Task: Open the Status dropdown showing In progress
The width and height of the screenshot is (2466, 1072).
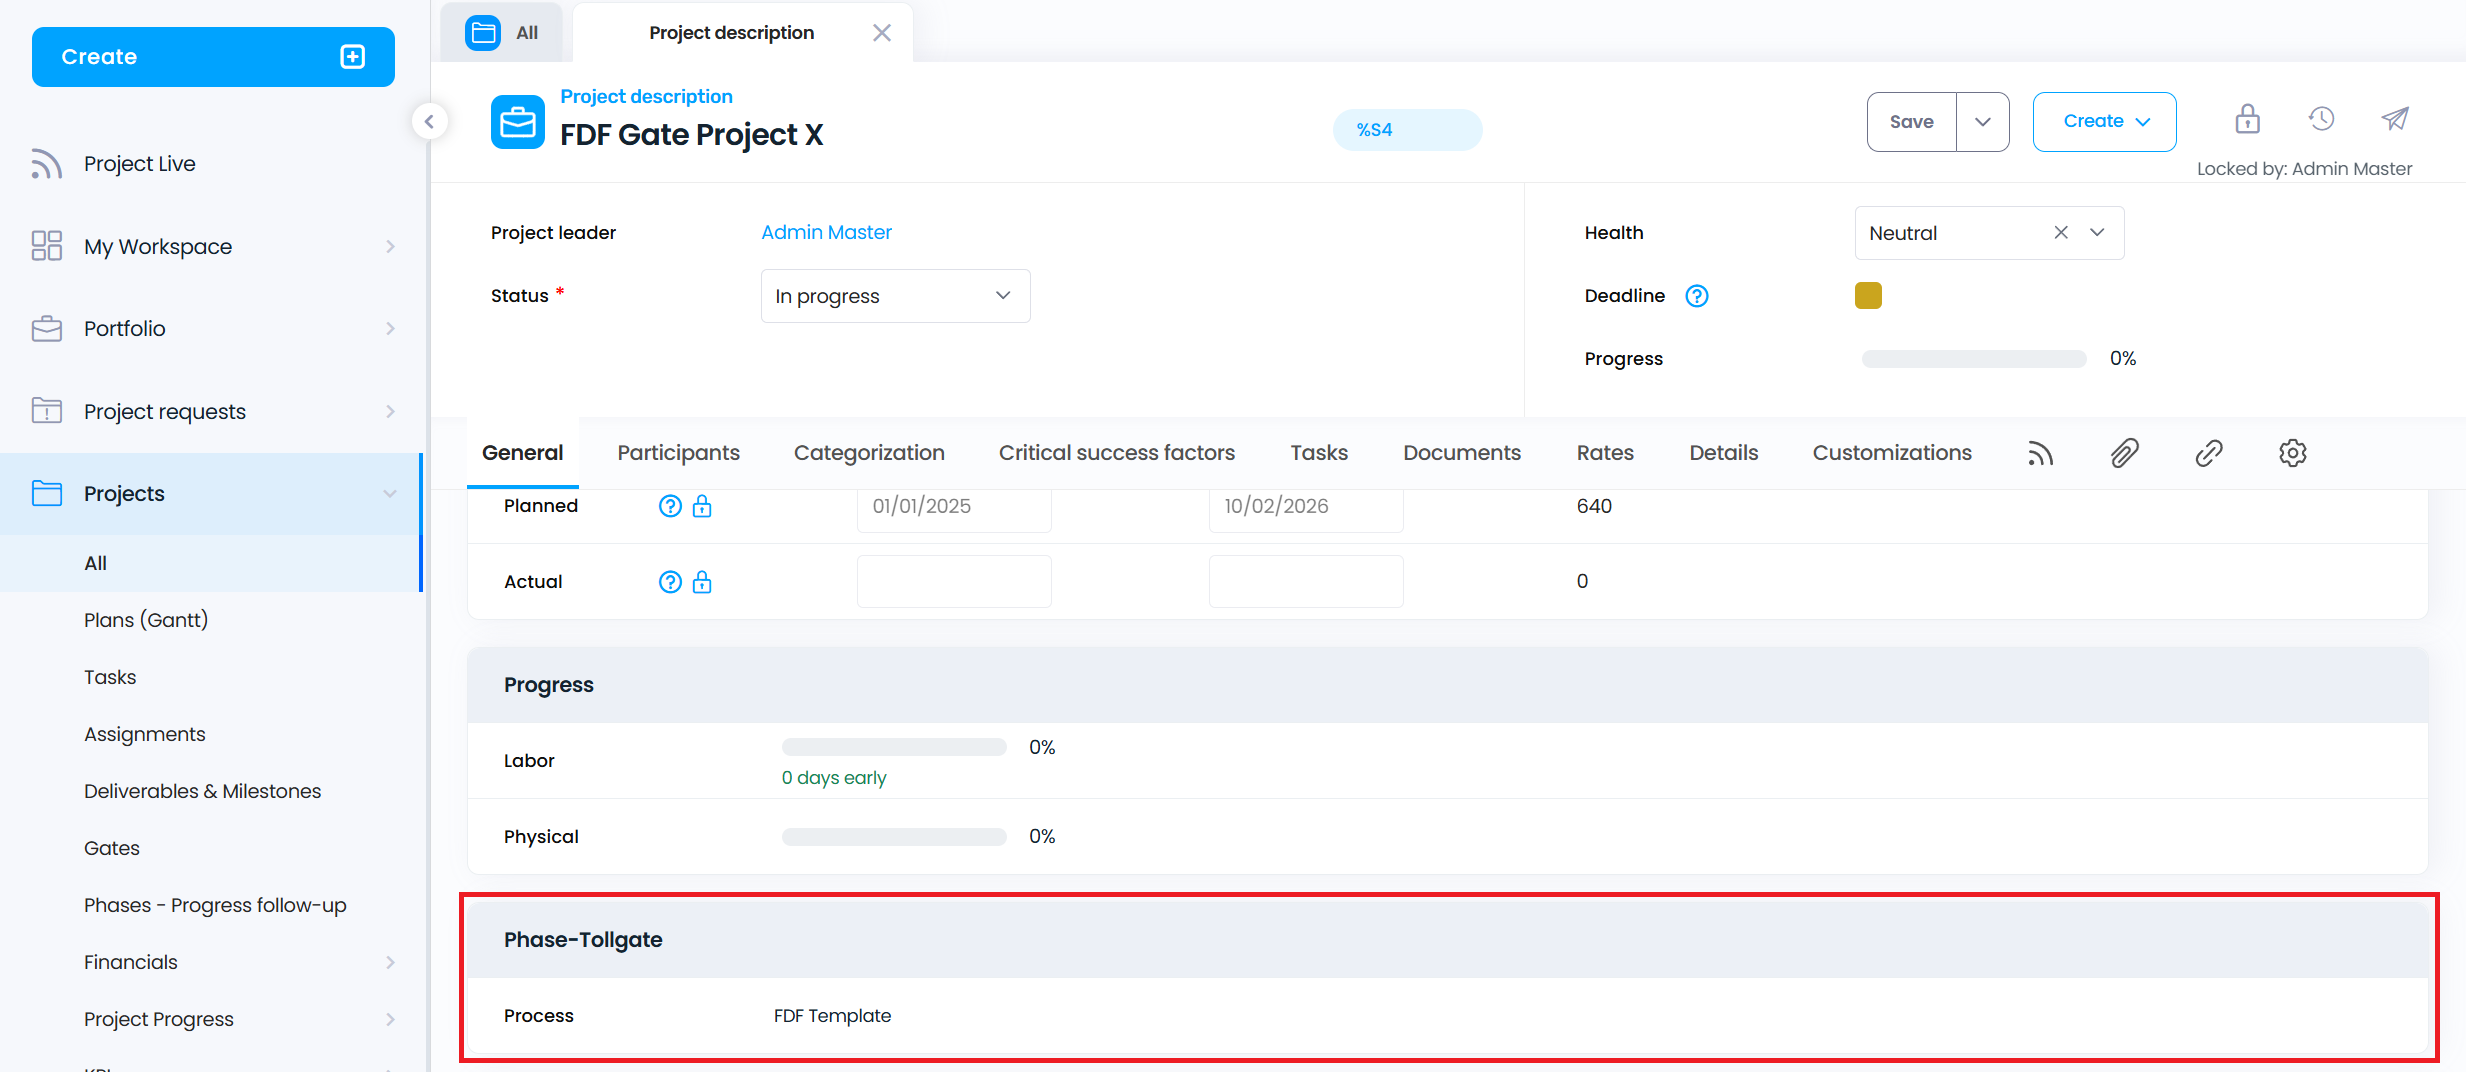Action: point(895,296)
